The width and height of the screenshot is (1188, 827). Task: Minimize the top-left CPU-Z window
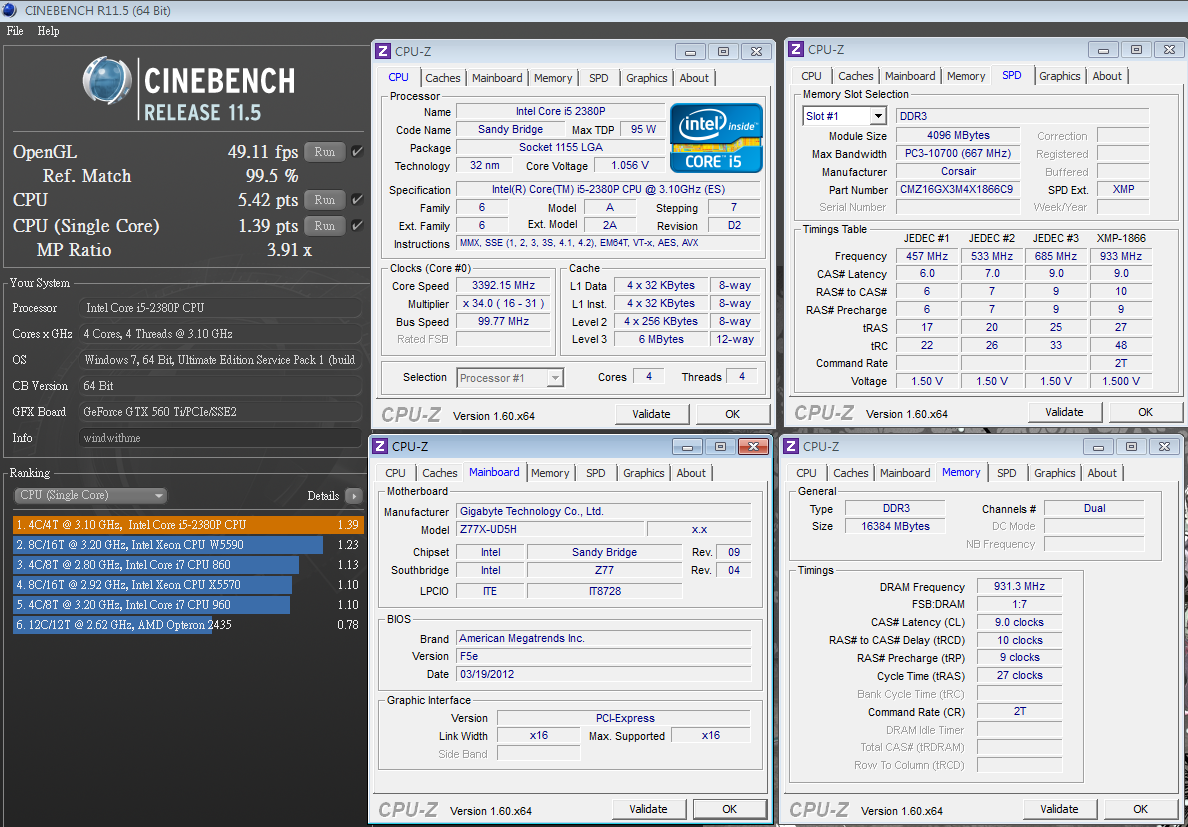pos(690,51)
